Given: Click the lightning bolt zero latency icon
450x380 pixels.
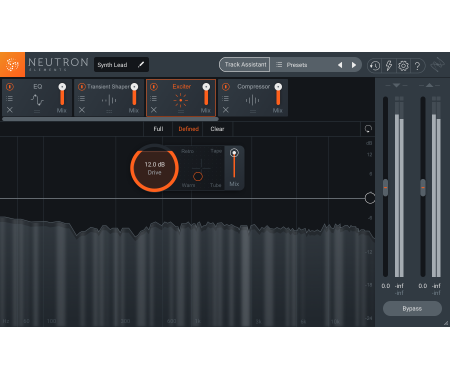Looking at the screenshot, I should pos(389,66).
